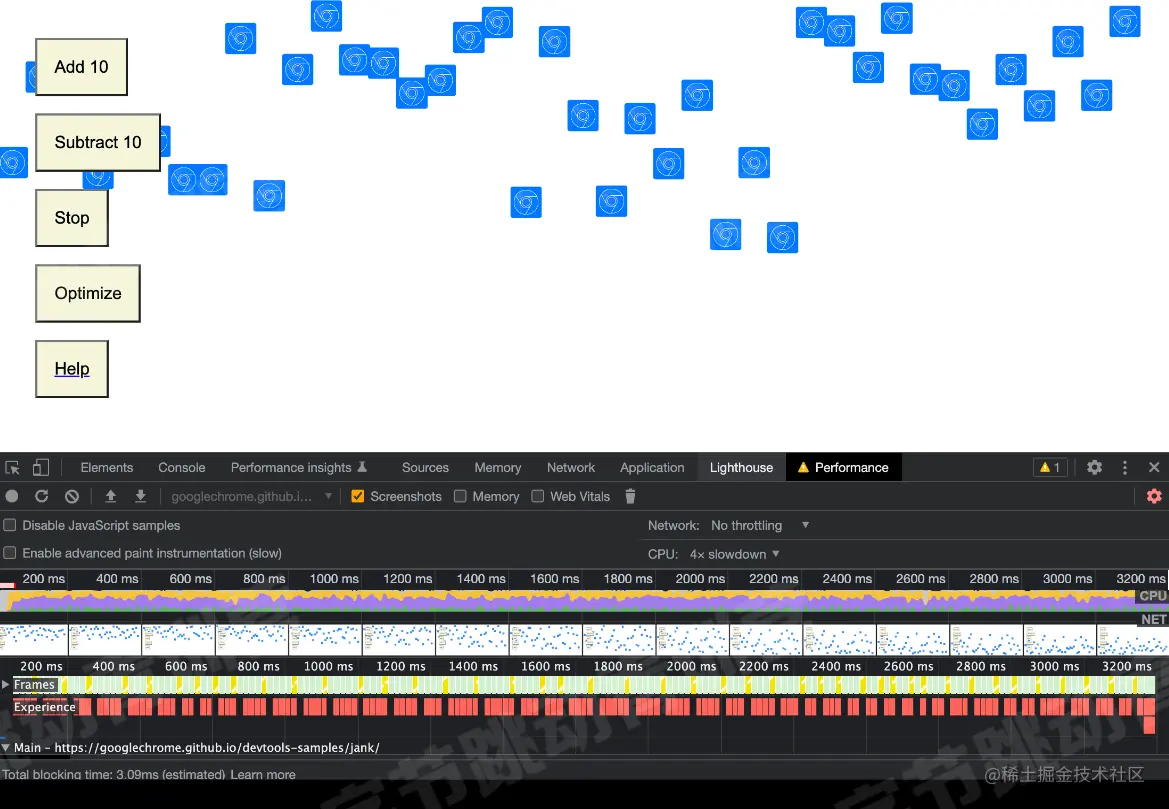
Task: Click the Experience track label
Action: coord(45,707)
